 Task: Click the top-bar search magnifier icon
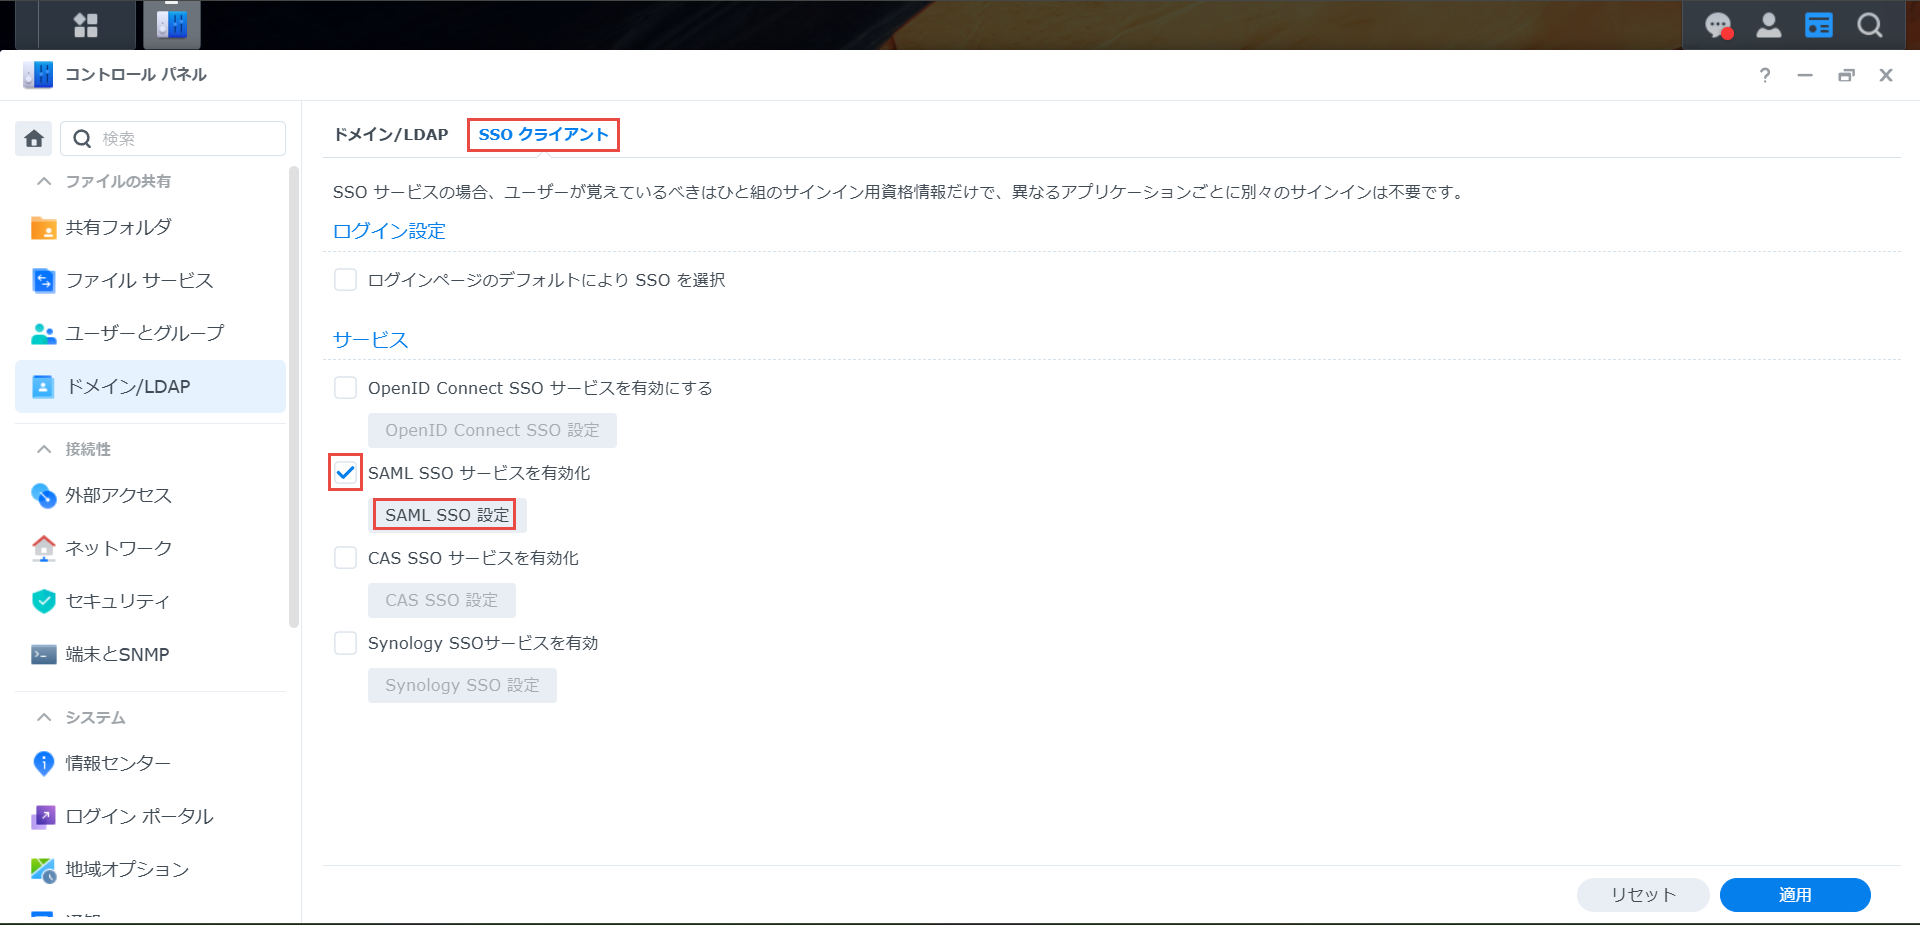pos(1869,25)
